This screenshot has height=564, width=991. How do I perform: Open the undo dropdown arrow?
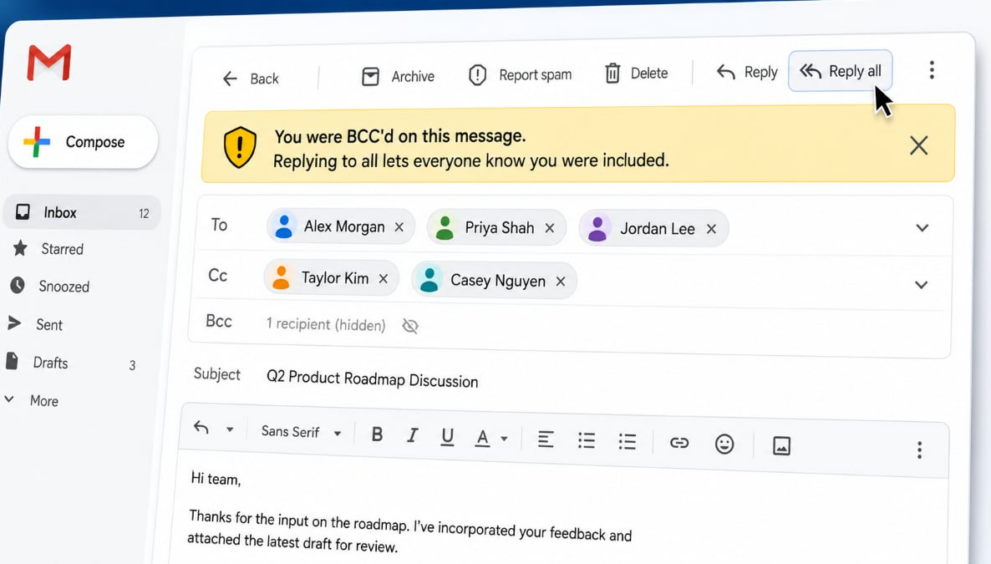coord(230,429)
